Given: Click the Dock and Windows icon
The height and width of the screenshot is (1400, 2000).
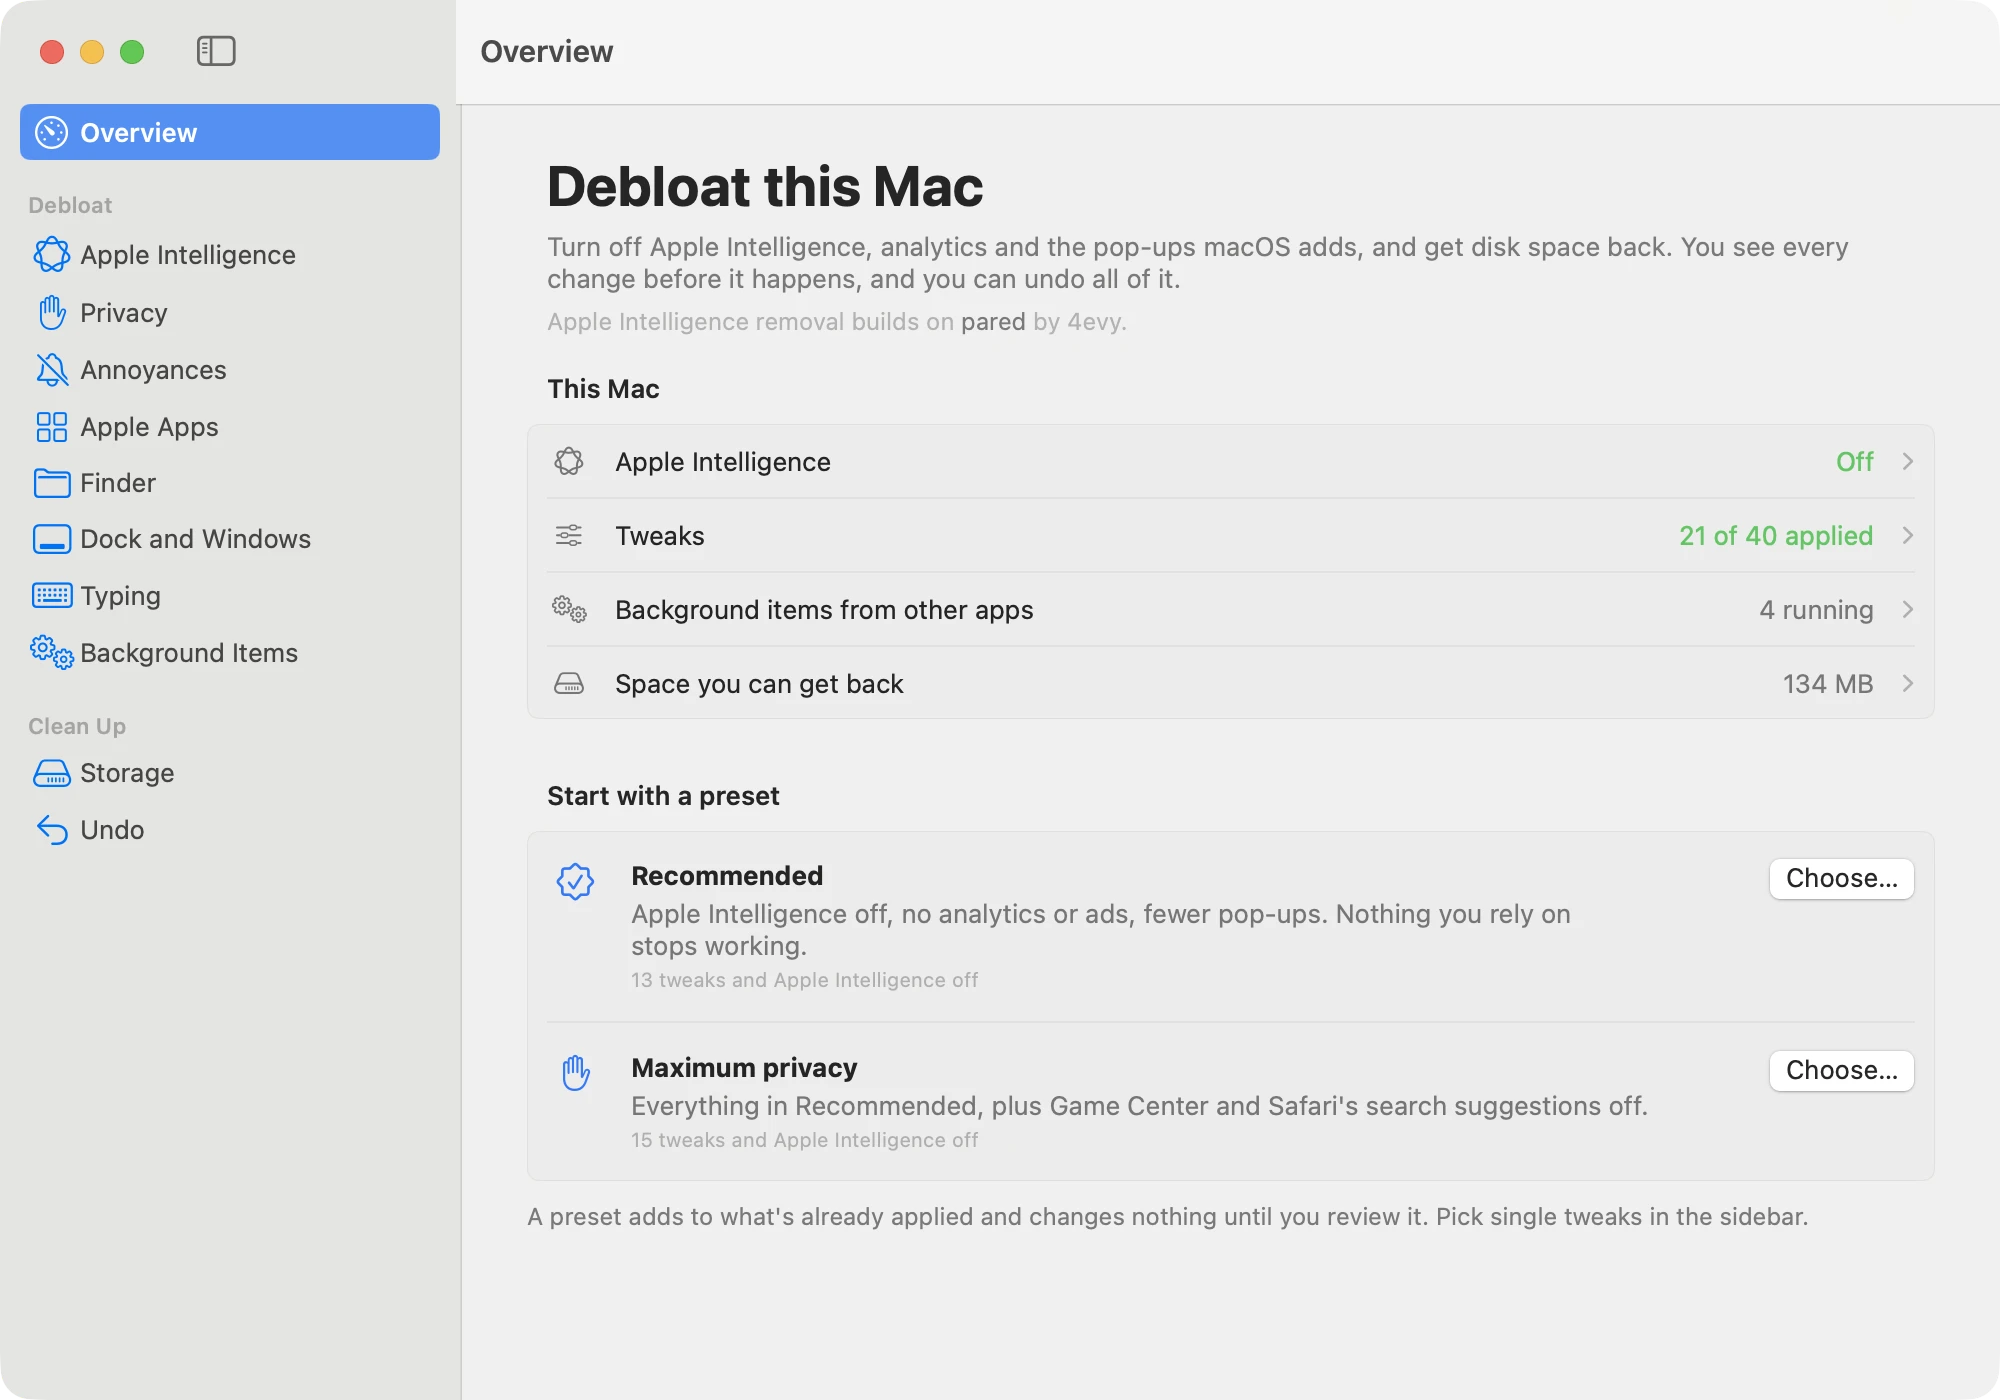Looking at the screenshot, I should (52, 539).
